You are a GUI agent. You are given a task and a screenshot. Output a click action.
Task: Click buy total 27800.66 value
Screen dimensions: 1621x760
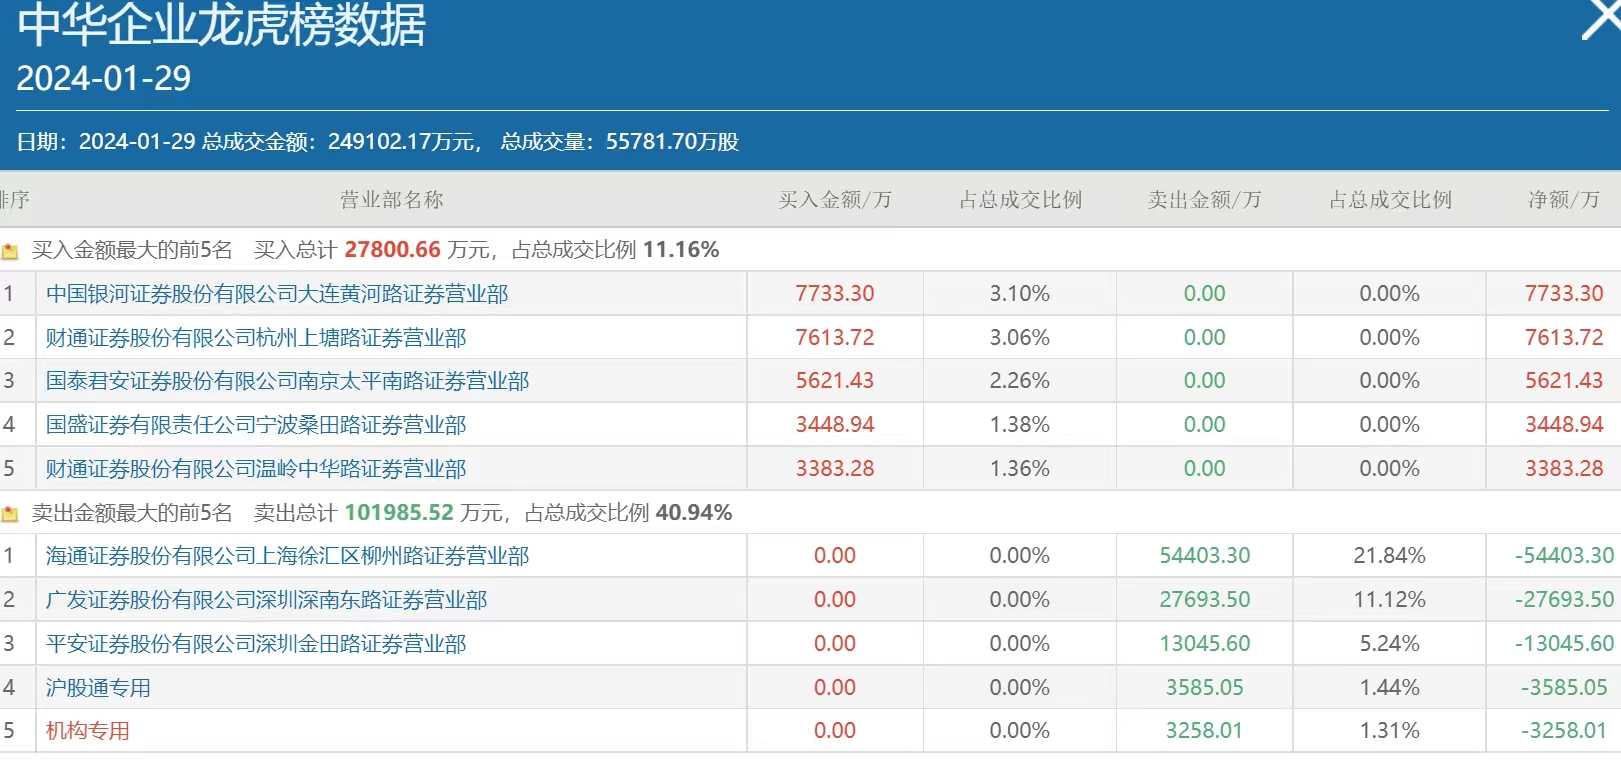(x=392, y=250)
